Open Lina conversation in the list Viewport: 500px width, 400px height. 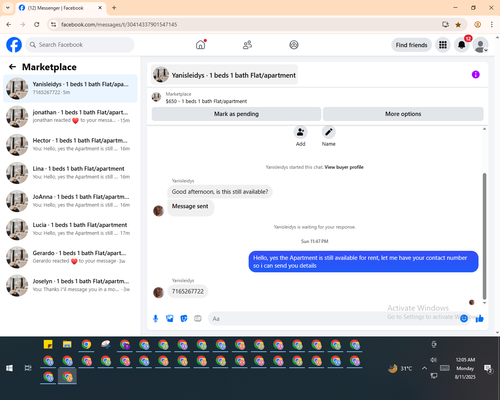point(70,173)
